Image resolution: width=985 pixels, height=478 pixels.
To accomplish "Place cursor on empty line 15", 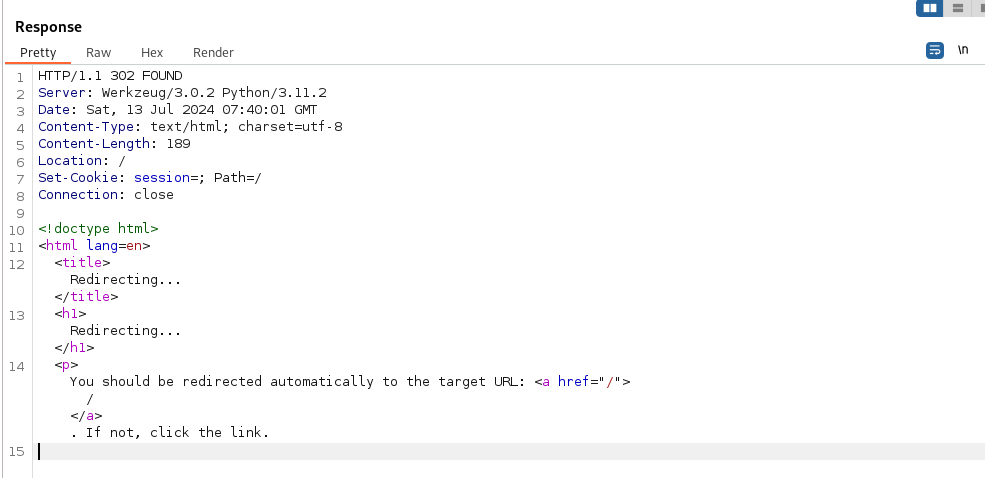I will pyautogui.click(x=300, y=451).
